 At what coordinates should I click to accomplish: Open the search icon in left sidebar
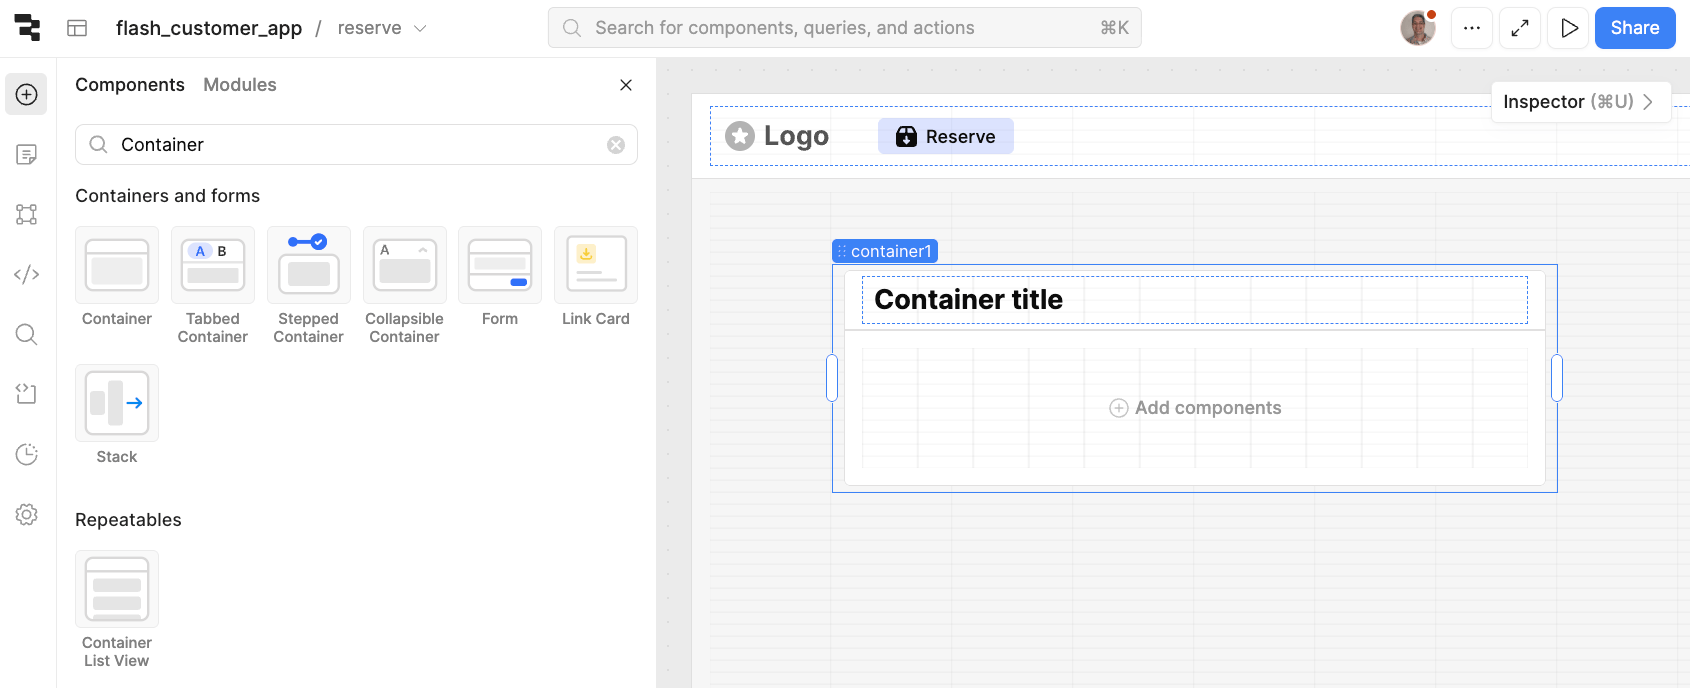coord(27,334)
